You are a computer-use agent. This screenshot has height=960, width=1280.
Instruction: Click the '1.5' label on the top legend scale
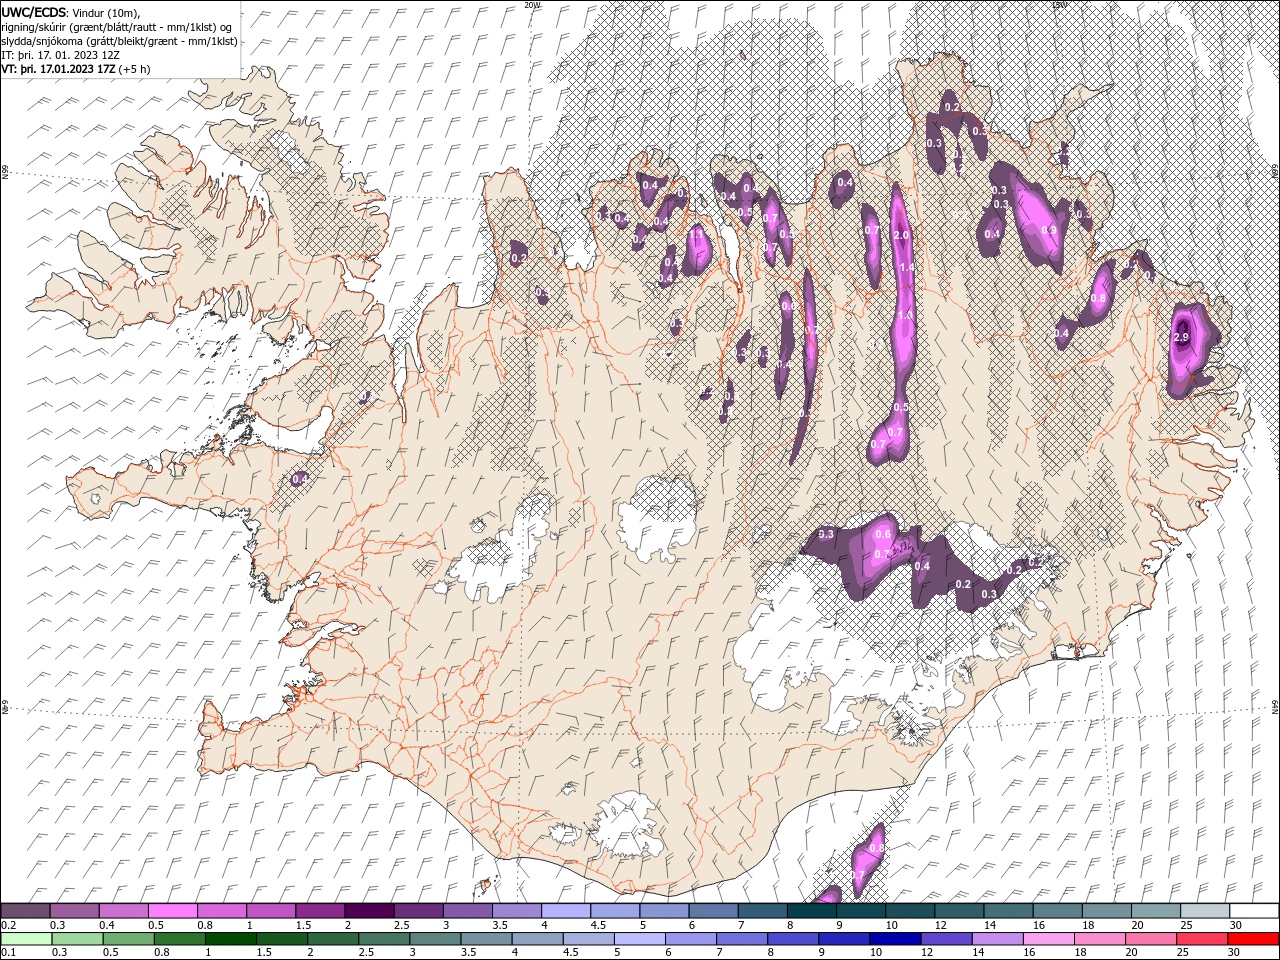300,925
